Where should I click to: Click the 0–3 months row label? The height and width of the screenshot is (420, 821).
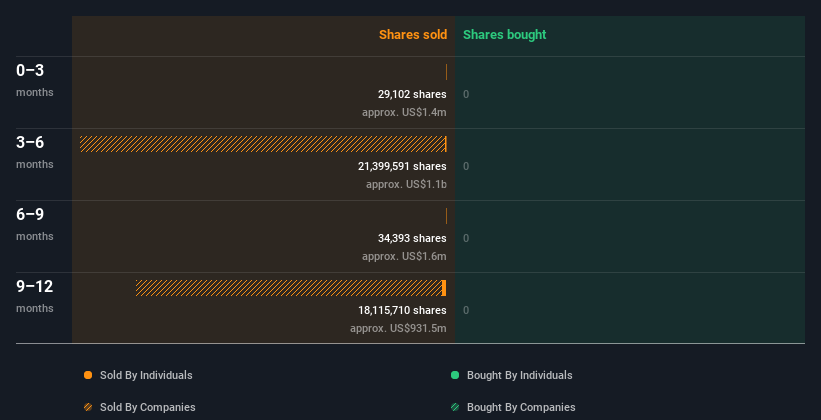point(35,80)
